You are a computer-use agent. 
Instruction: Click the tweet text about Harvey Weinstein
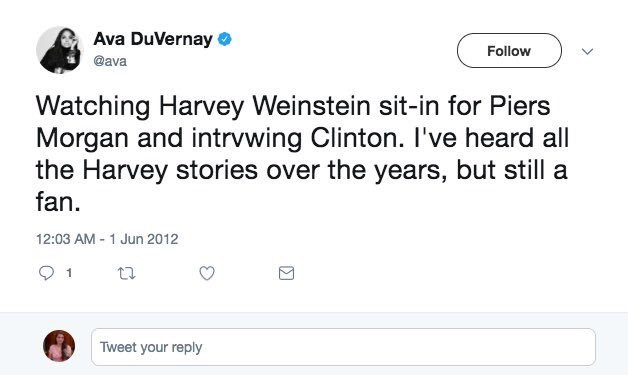302,154
